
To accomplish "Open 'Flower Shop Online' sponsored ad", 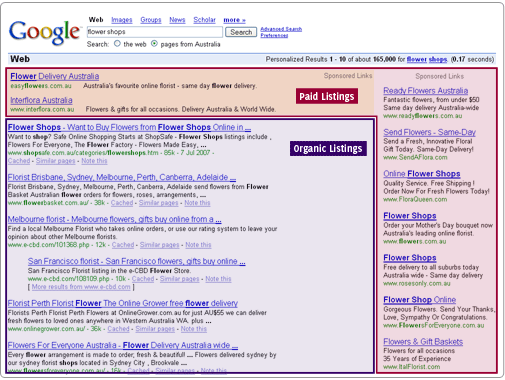I will (420, 300).
